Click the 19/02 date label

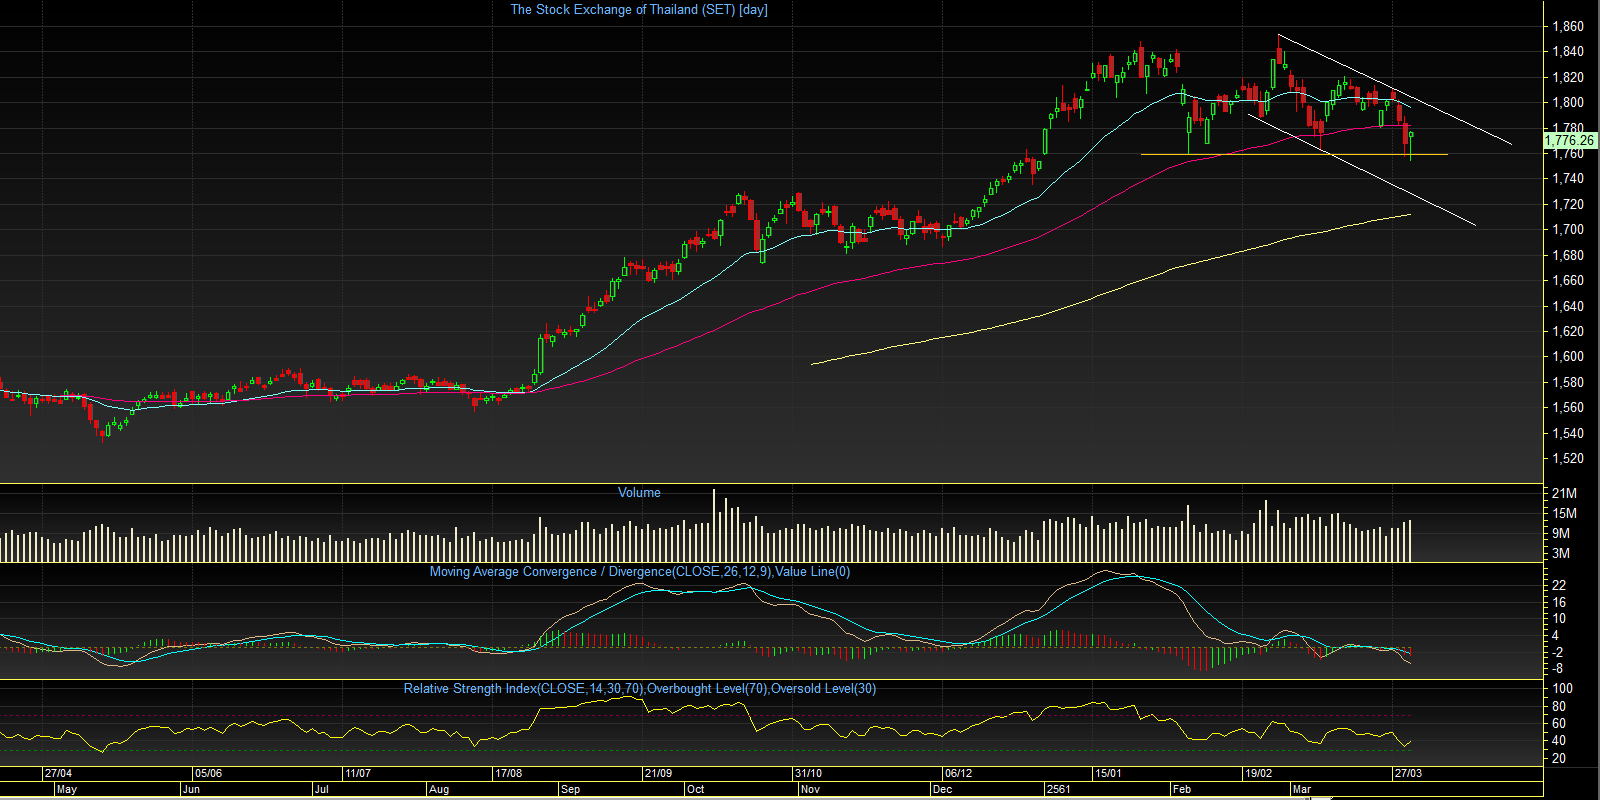click(1258, 774)
